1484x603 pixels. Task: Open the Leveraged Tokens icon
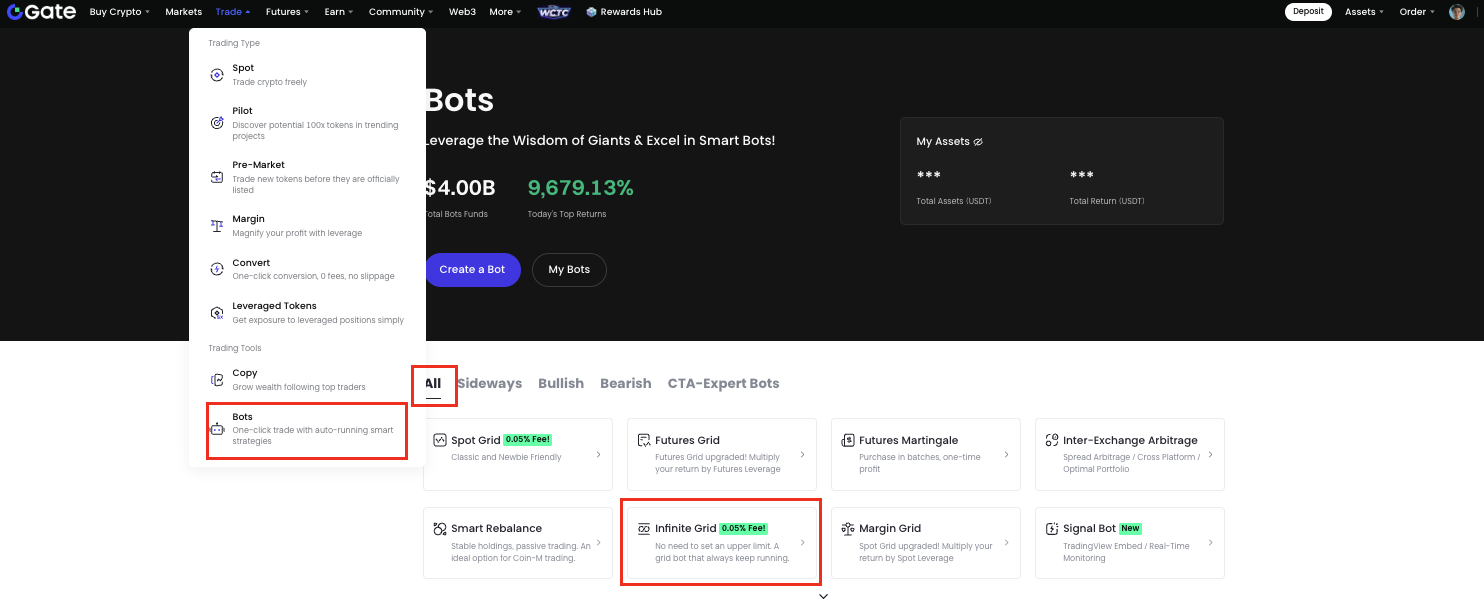[x=217, y=313]
